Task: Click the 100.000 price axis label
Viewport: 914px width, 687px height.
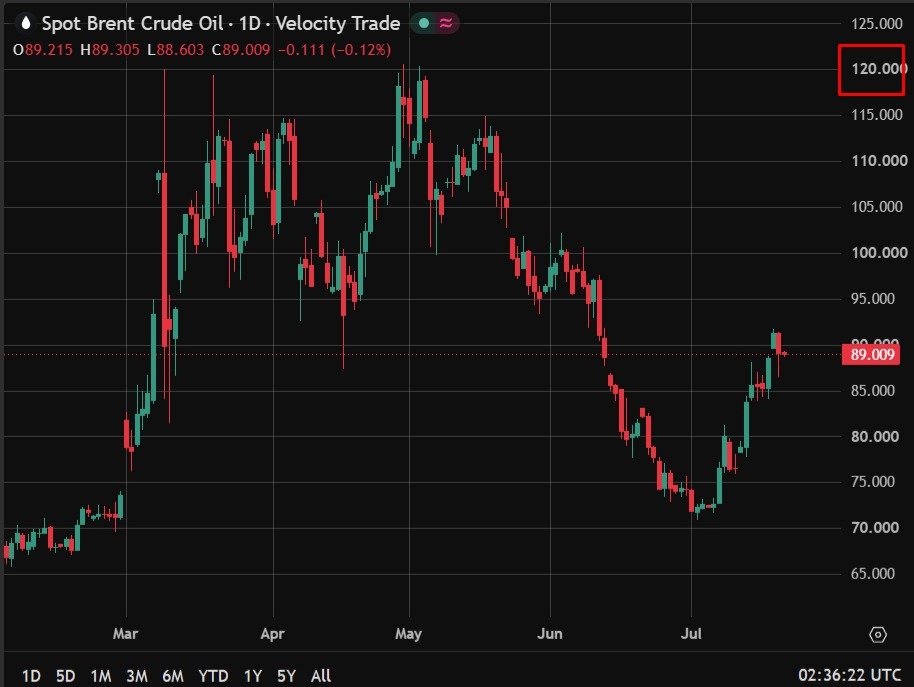Action: point(879,253)
